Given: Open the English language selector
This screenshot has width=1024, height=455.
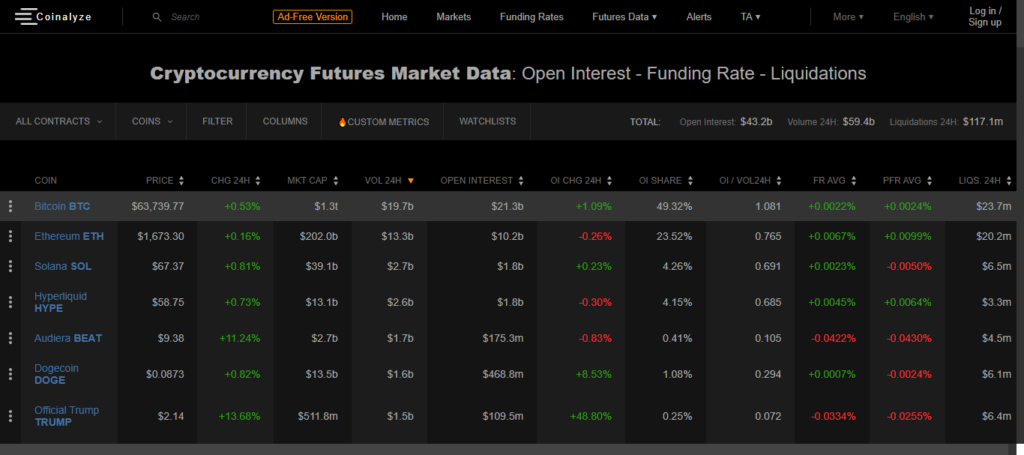Looking at the screenshot, I should [913, 17].
